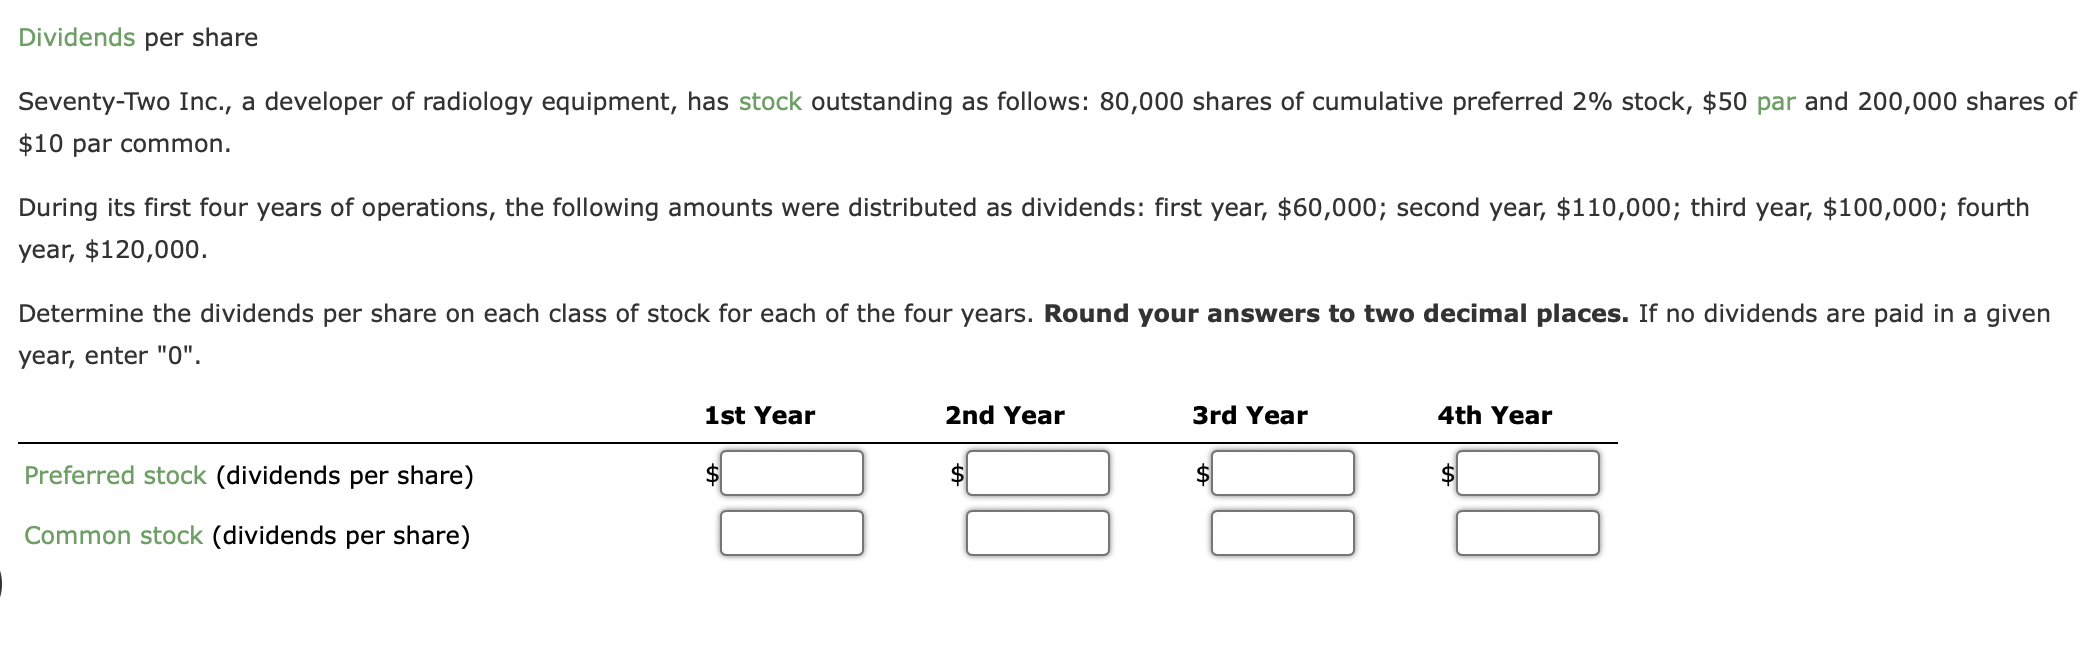Screen dimensions: 2092x656
Task: Open the Dividends glossary link
Action: point(75,36)
